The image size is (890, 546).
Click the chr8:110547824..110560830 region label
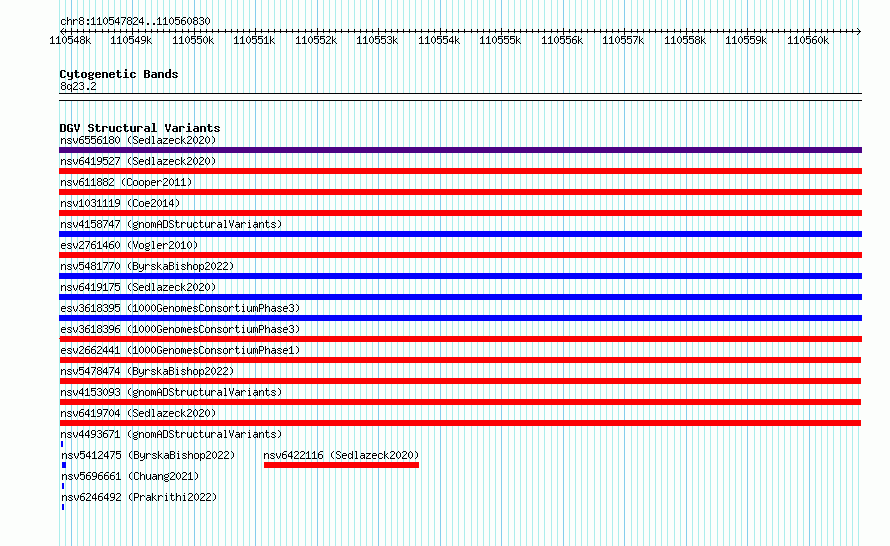click(x=135, y=21)
